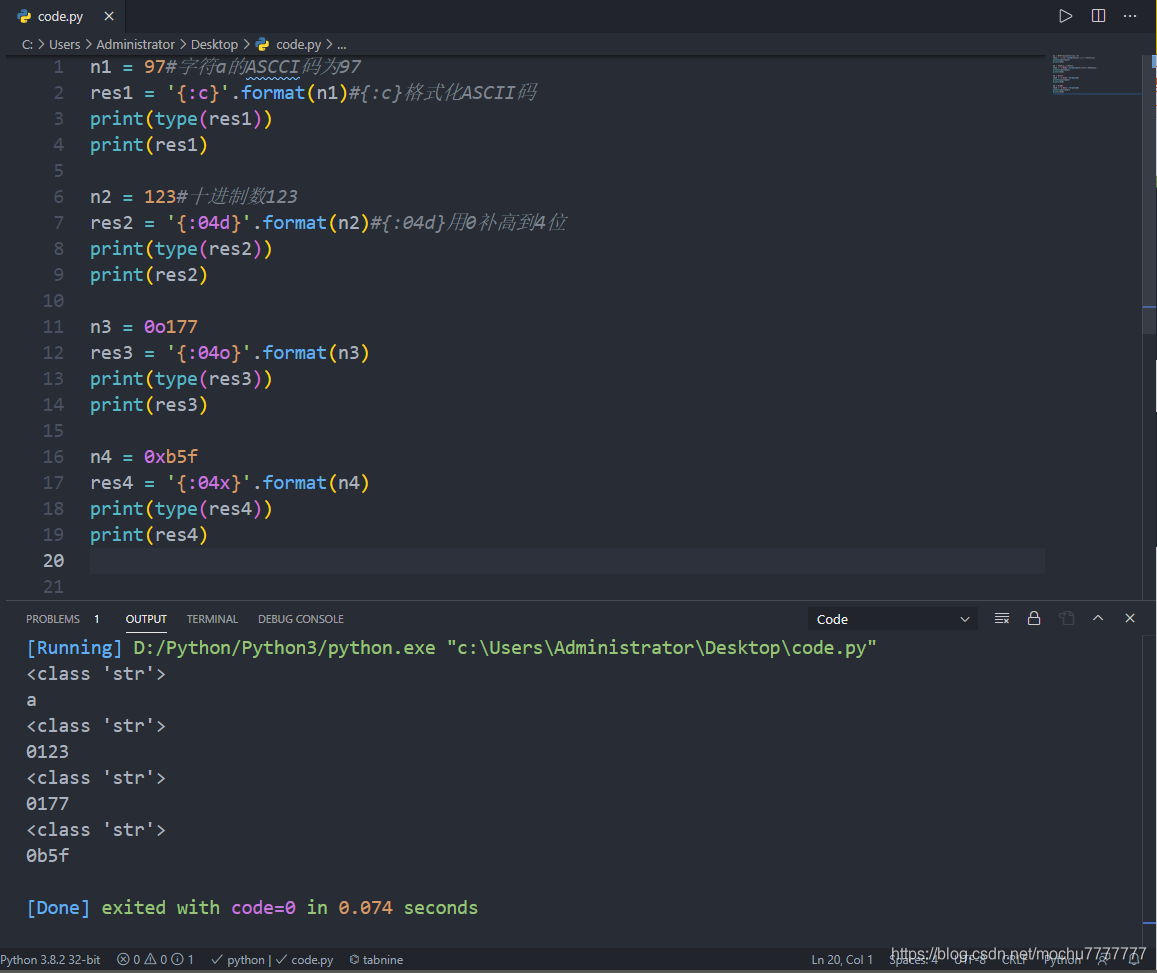Click the n4 = 0xb5f code line
The width and height of the screenshot is (1157, 973).
(144, 457)
